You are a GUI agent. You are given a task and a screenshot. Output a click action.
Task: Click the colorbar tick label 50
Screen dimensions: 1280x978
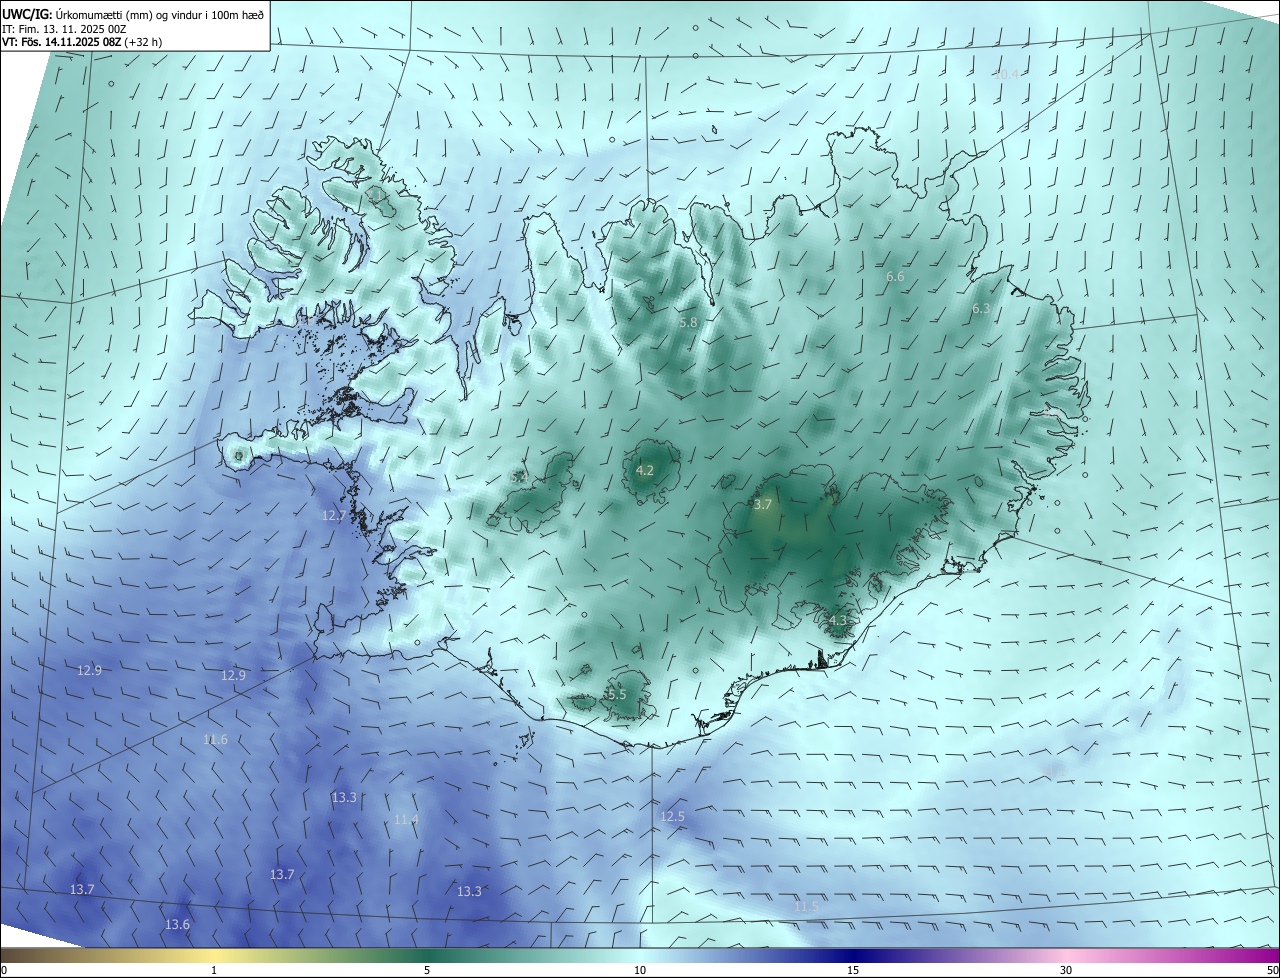[x=1272, y=971]
